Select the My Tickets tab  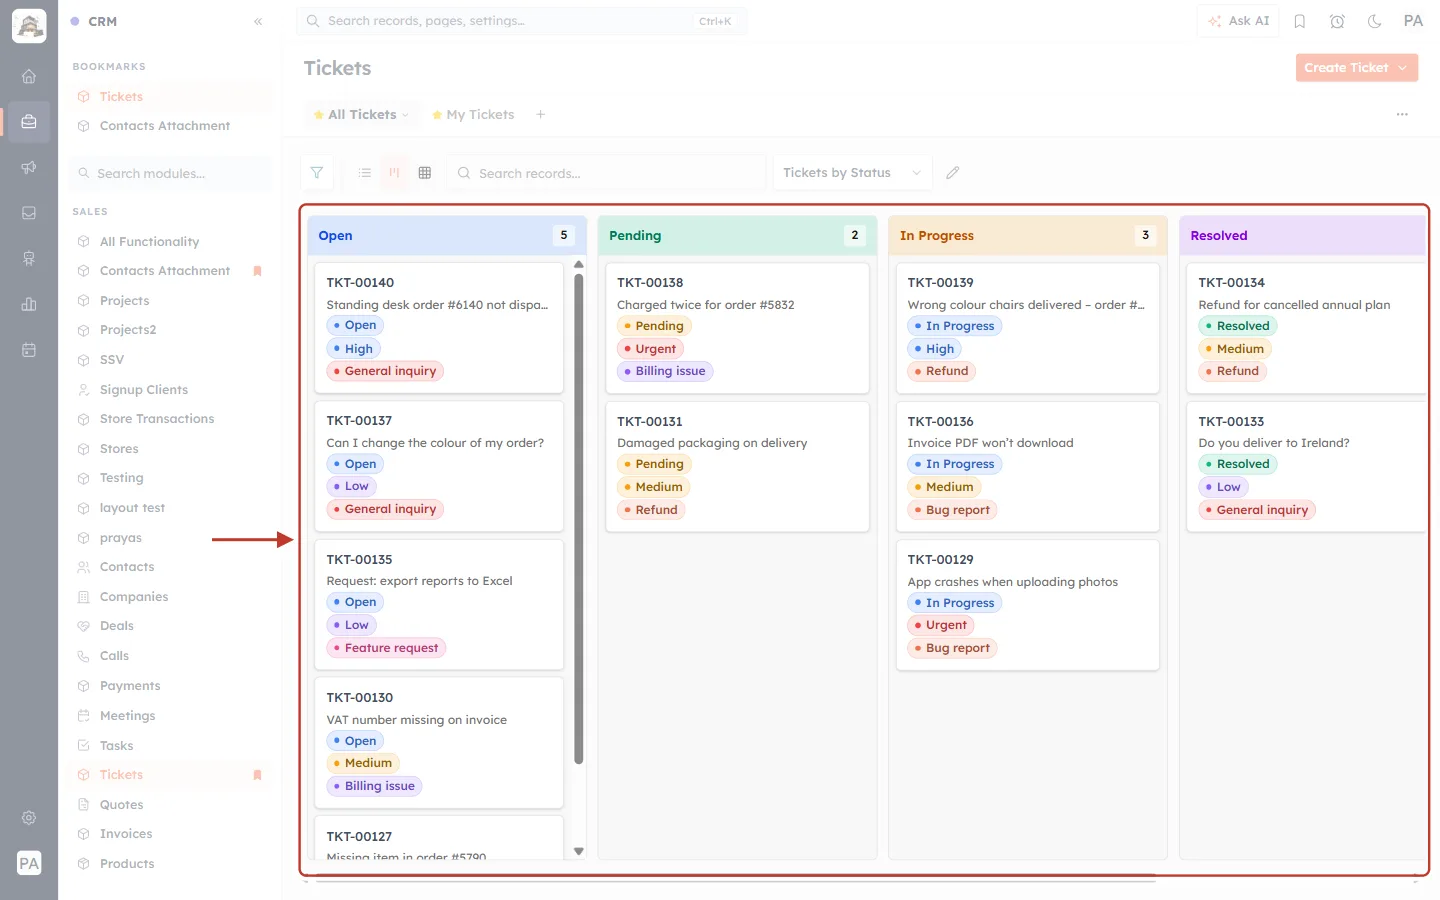coord(473,115)
